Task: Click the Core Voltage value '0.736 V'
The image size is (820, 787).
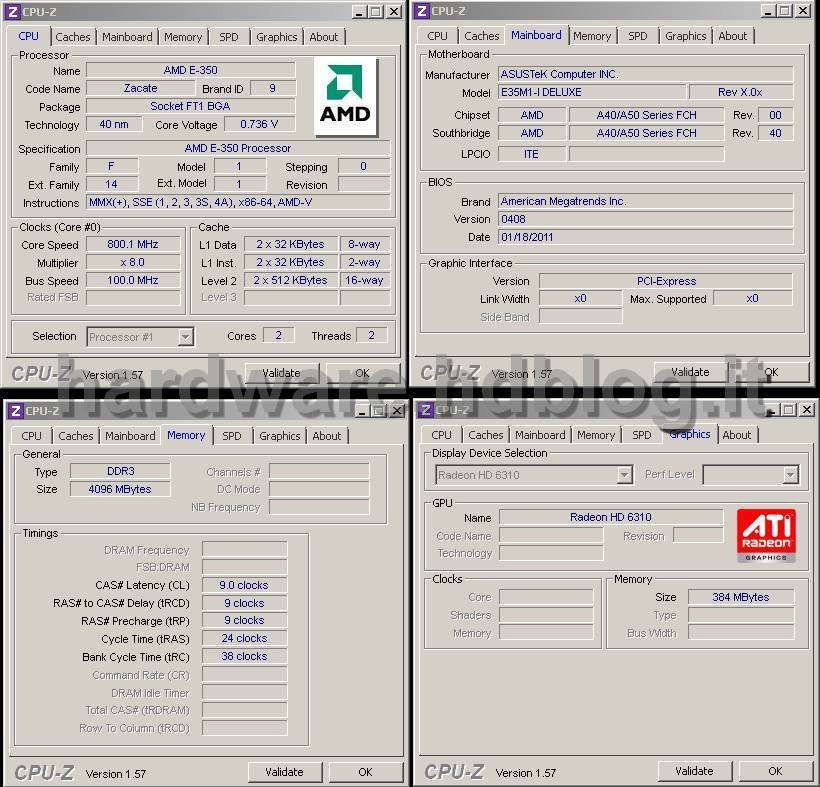Action: (x=259, y=124)
